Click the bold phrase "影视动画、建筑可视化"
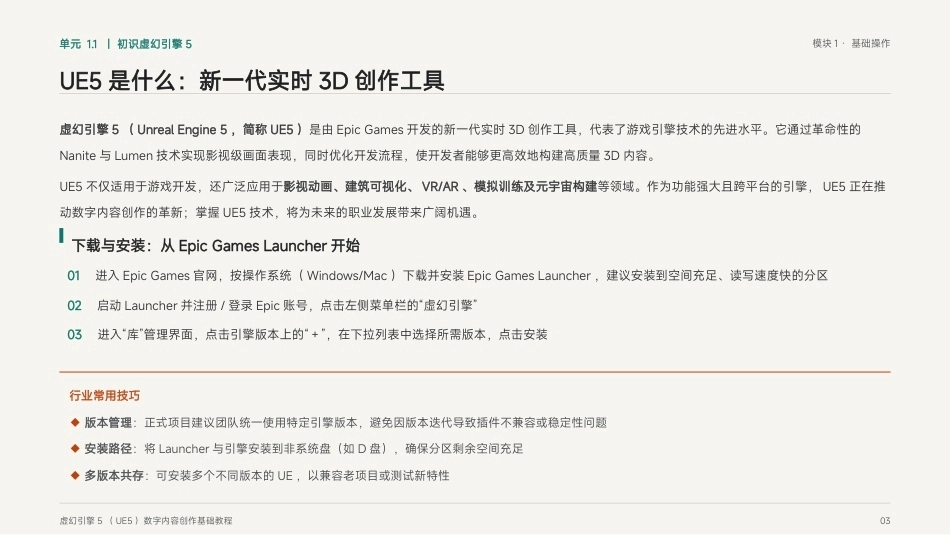The image size is (950, 535). click(345, 187)
